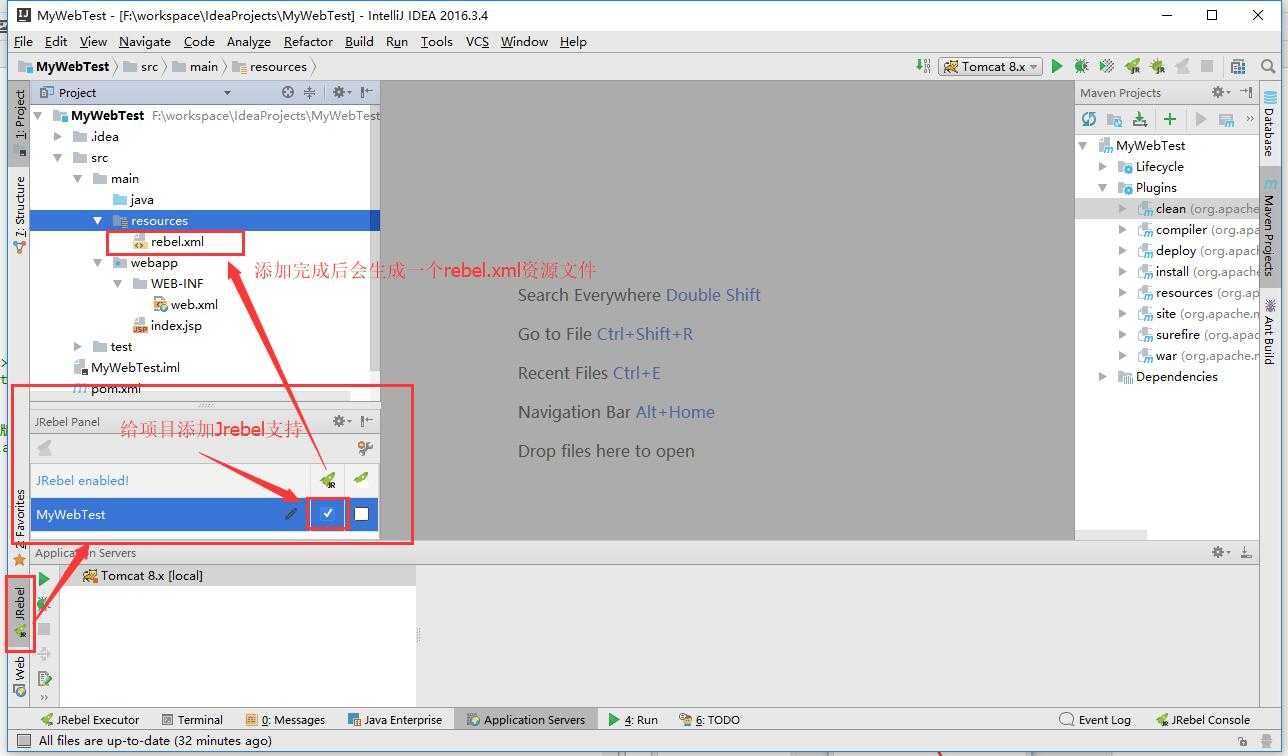Open the VCS menu
1288x756 pixels.
coord(477,41)
